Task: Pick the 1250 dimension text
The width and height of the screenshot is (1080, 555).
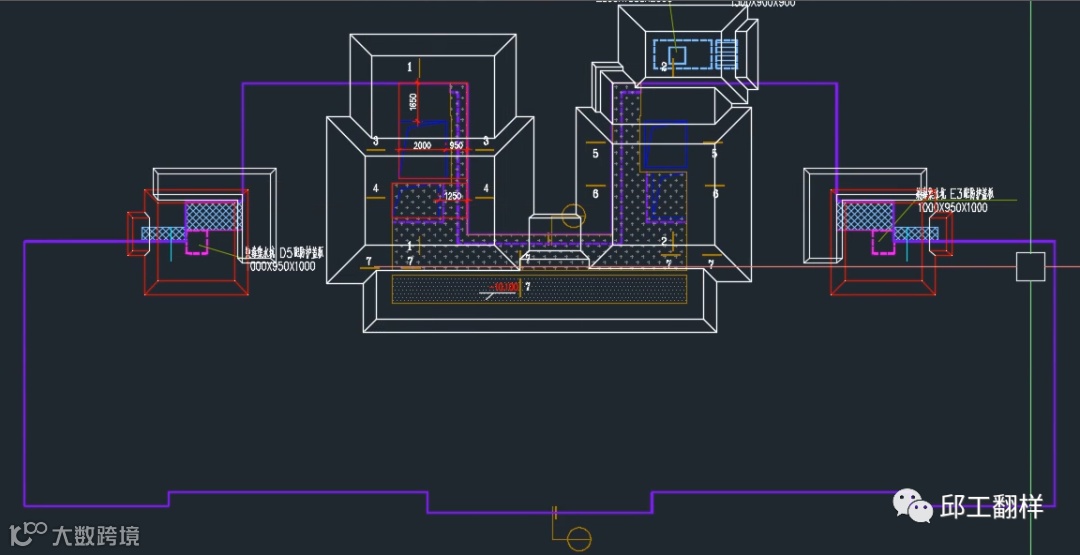Action: 453,196
